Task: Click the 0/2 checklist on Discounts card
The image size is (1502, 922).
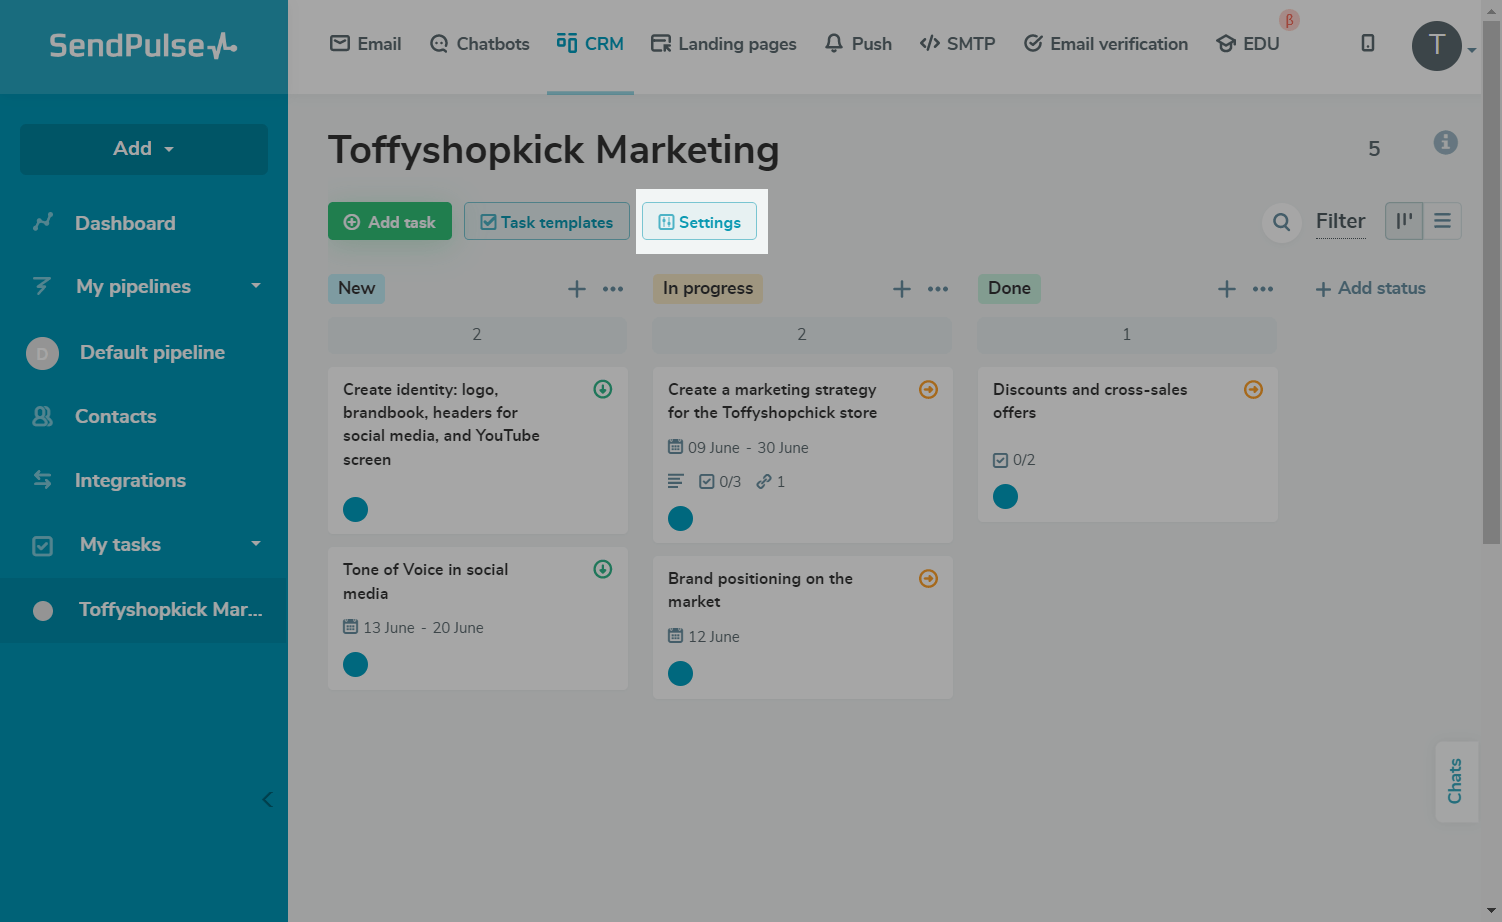Action: tap(1014, 460)
